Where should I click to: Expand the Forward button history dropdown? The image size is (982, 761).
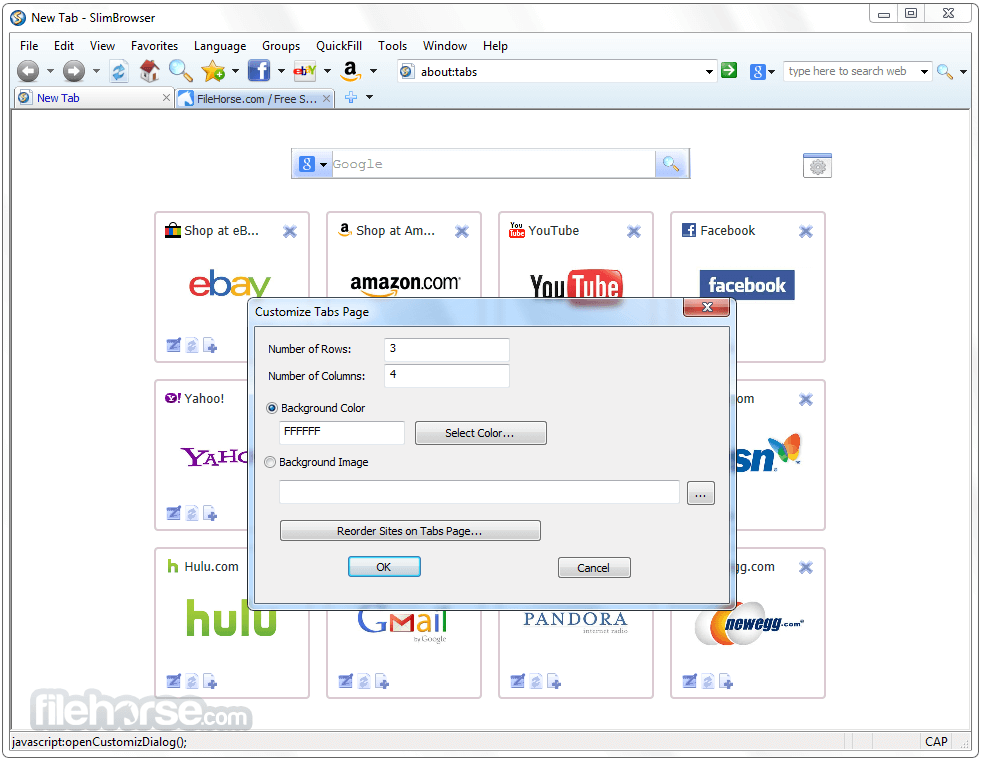(x=96, y=71)
